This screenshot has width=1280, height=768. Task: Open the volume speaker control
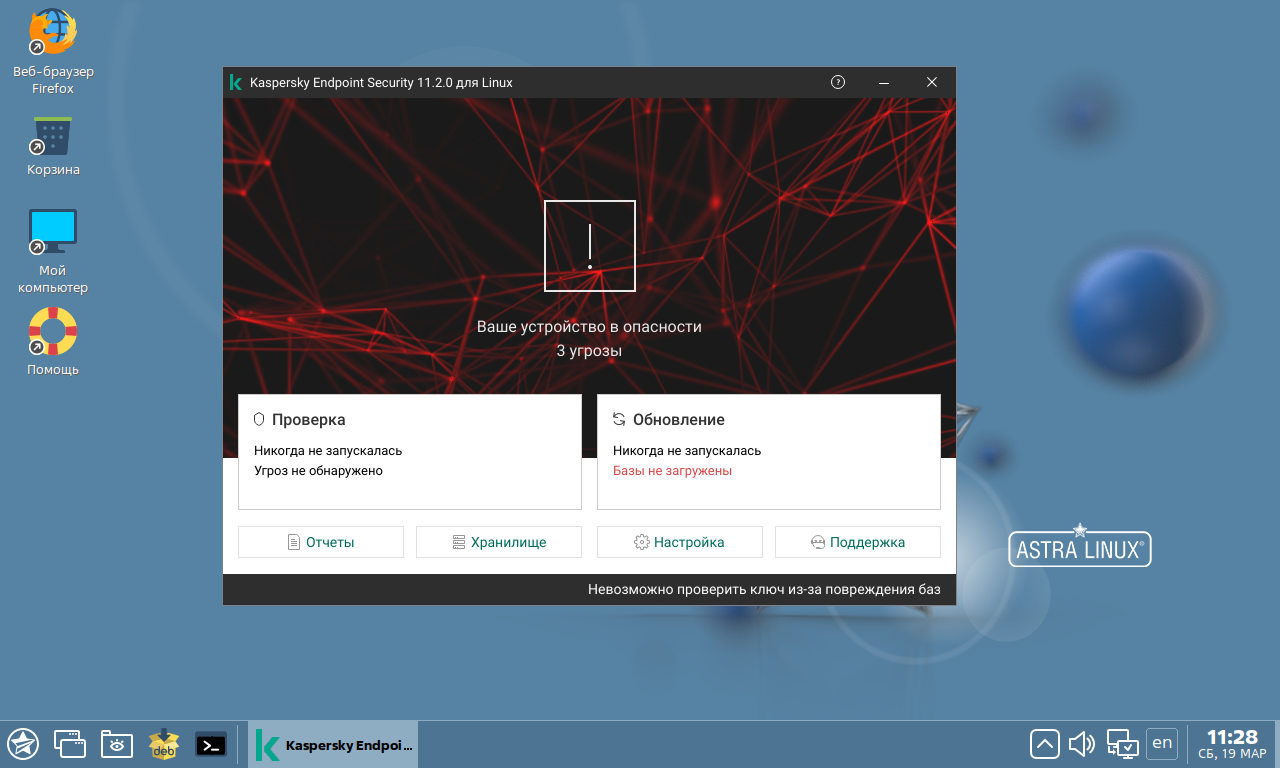pos(1082,744)
